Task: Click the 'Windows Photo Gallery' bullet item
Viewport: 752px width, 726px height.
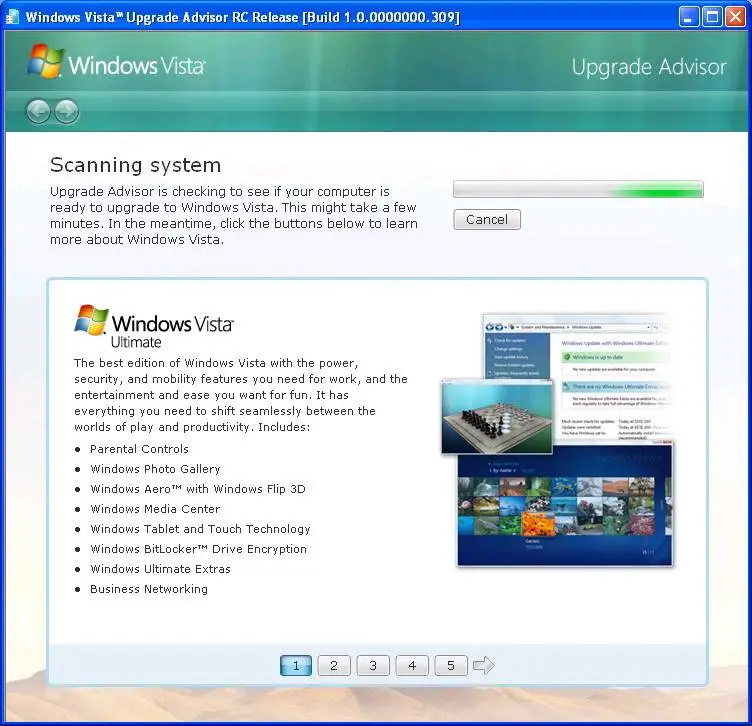Action: click(x=155, y=469)
